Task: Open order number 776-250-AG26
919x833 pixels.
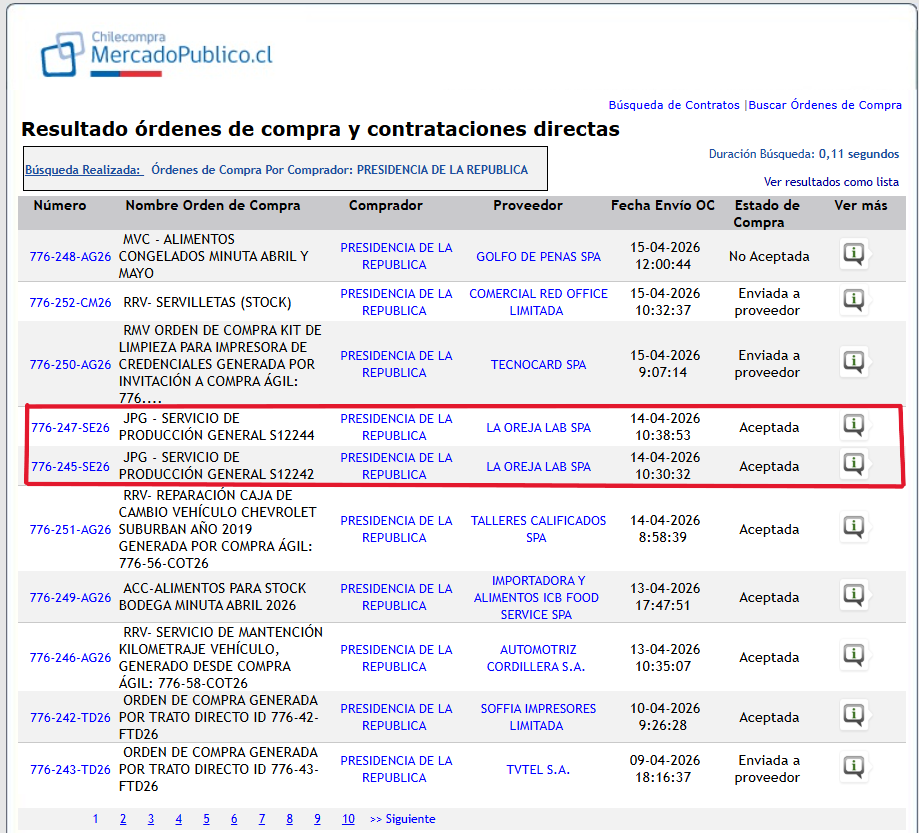Action: (70, 365)
